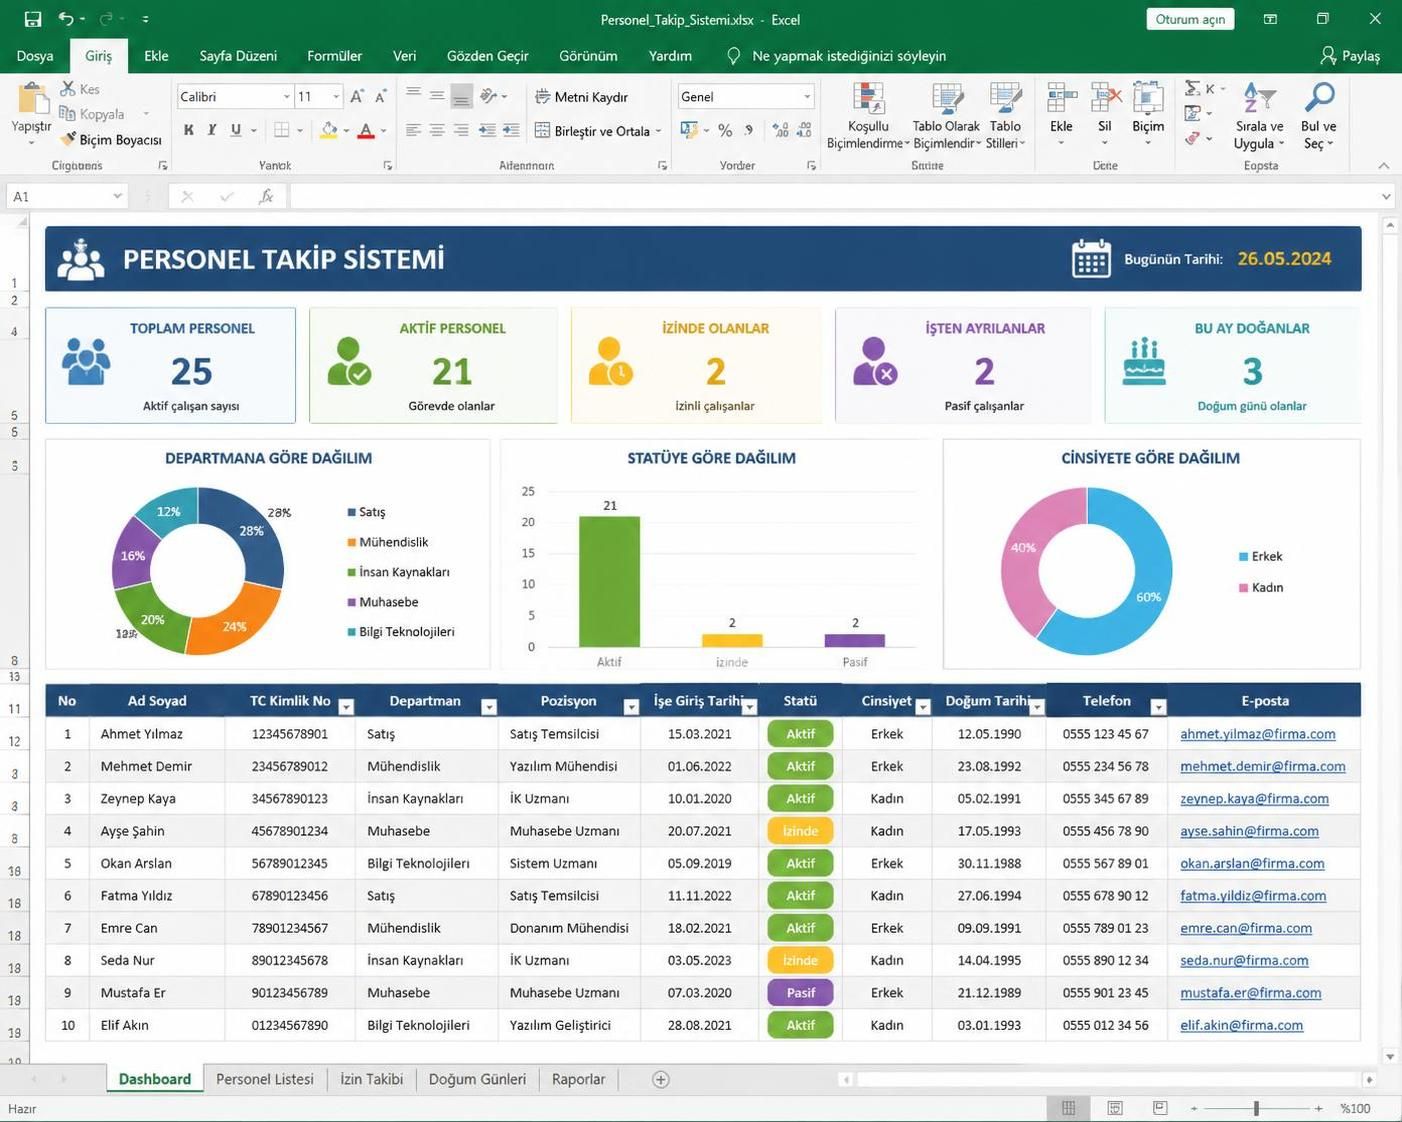
Task: Open the fill color picker arrow
Action: pyautogui.click(x=347, y=131)
